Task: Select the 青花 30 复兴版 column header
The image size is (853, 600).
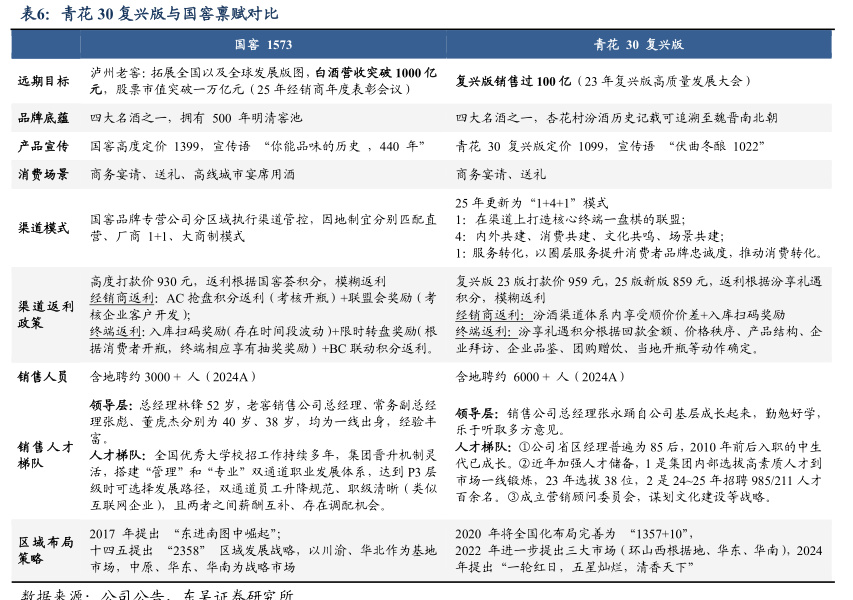Action: 638,45
